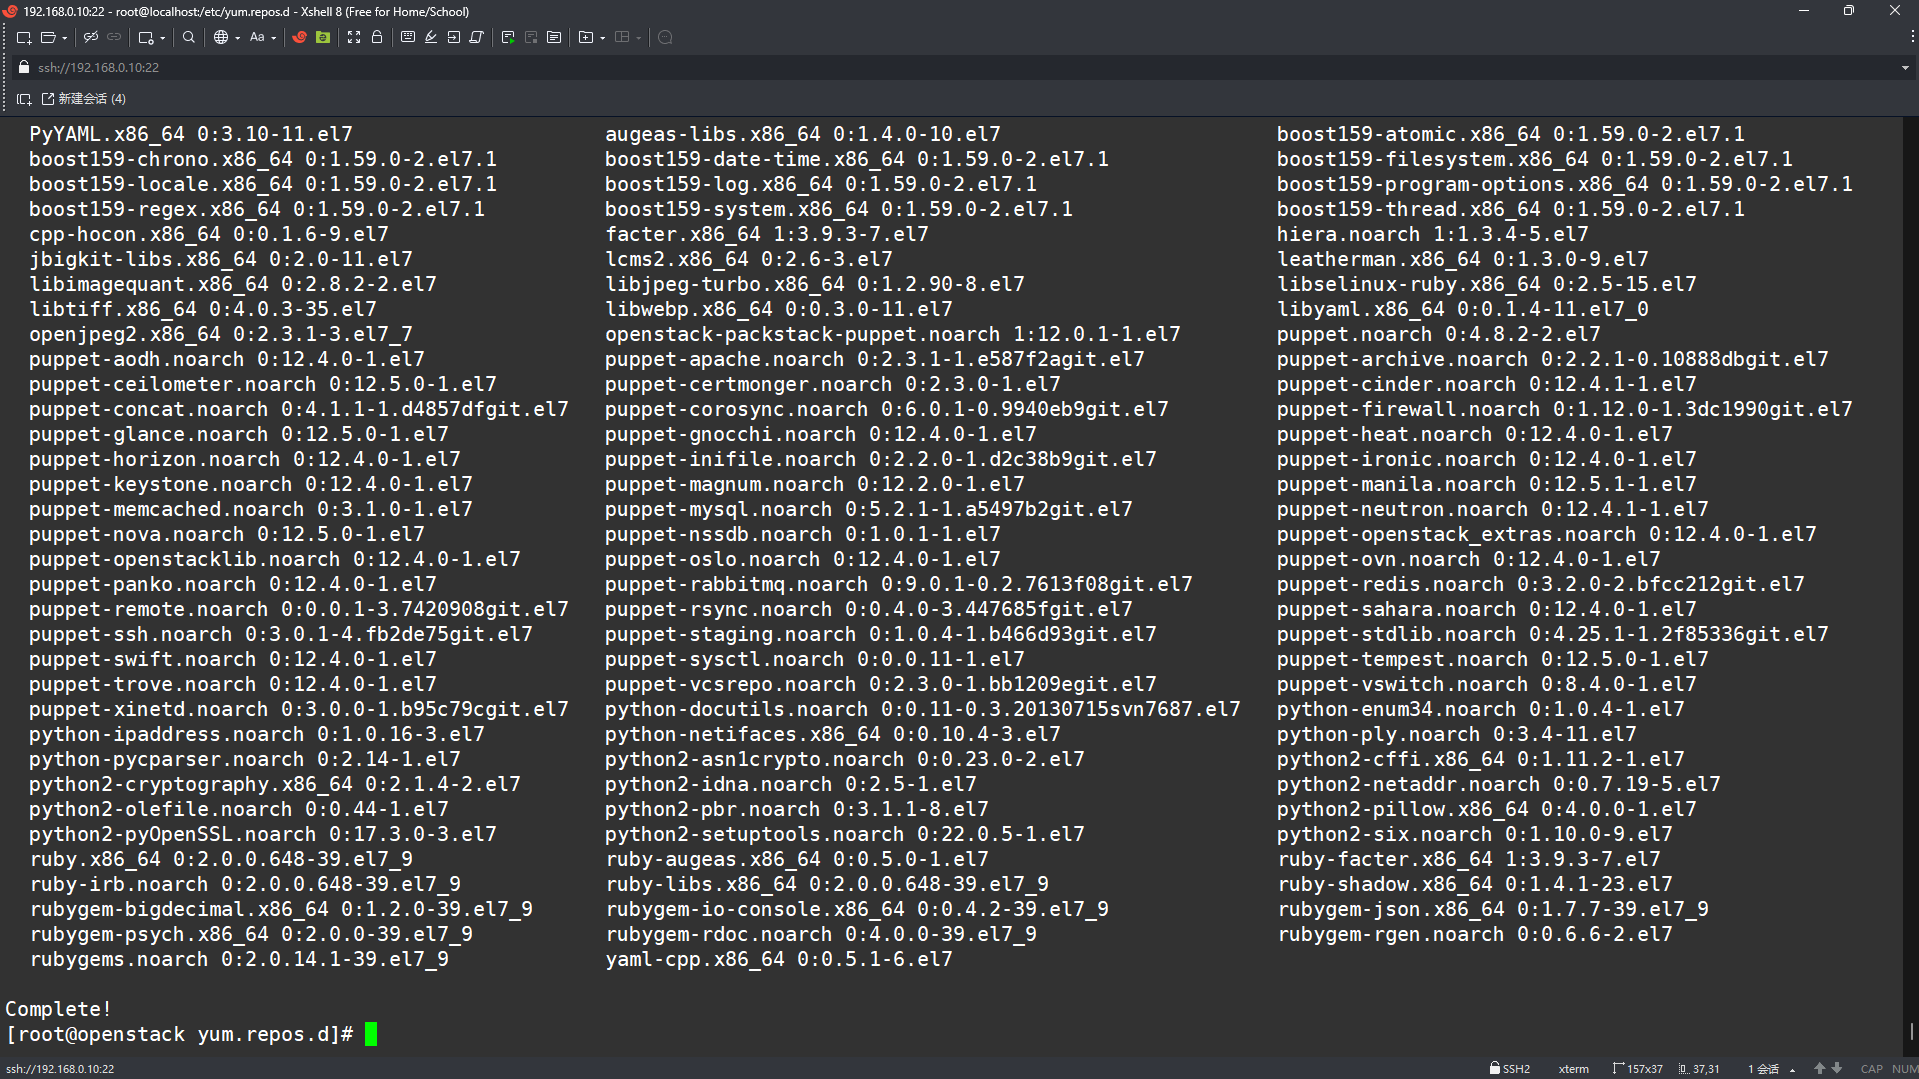The width and height of the screenshot is (1919, 1079).
Task: Click the compose pane document icon
Action: [x=554, y=37]
